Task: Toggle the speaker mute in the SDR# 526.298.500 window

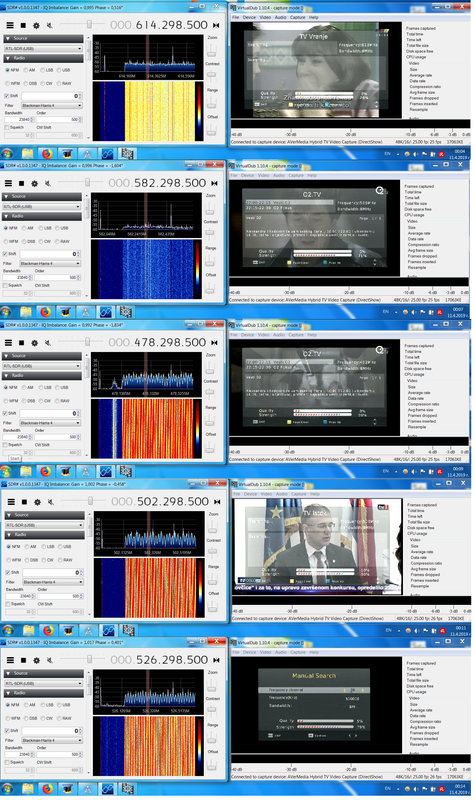Action: 50,660
